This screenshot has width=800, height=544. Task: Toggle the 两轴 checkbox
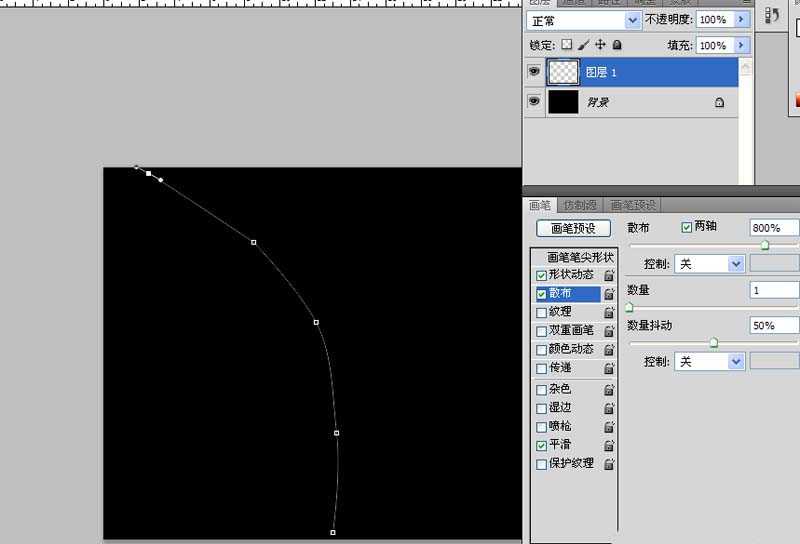pos(686,227)
